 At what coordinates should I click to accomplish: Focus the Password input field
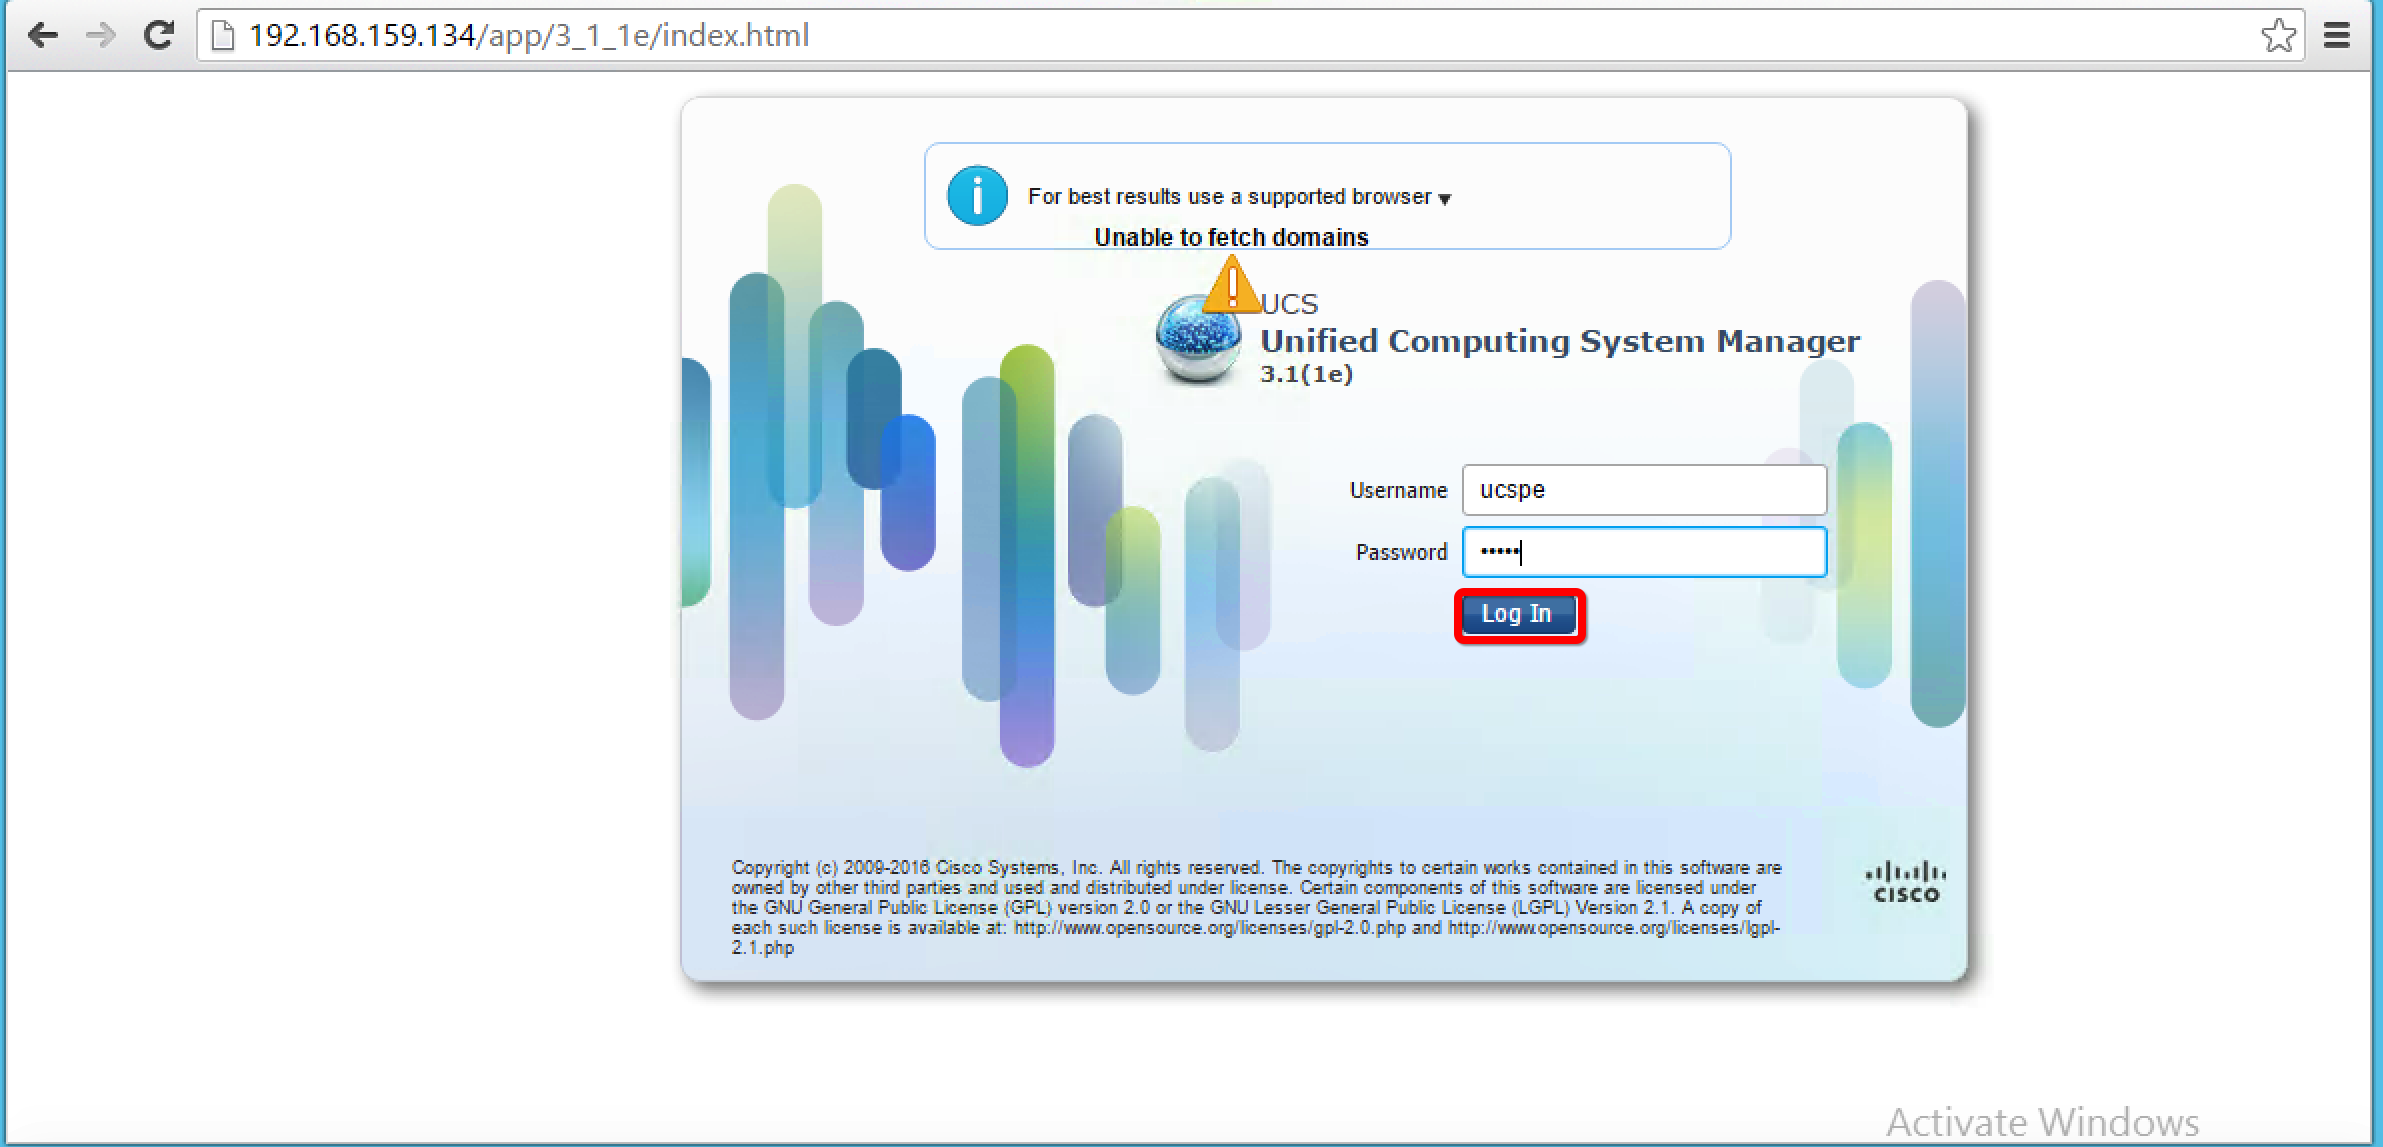click(1644, 552)
